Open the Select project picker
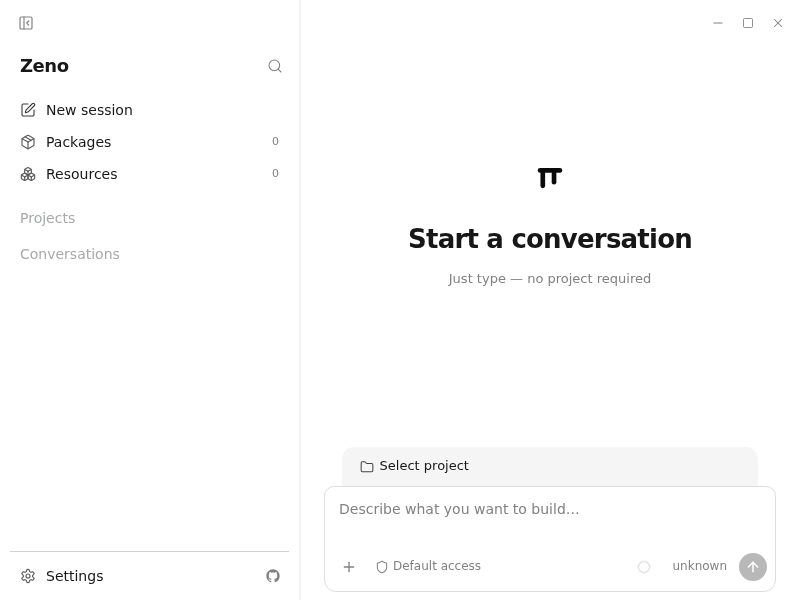The width and height of the screenshot is (800, 600). pyautogui.click(x=414, y=466)
